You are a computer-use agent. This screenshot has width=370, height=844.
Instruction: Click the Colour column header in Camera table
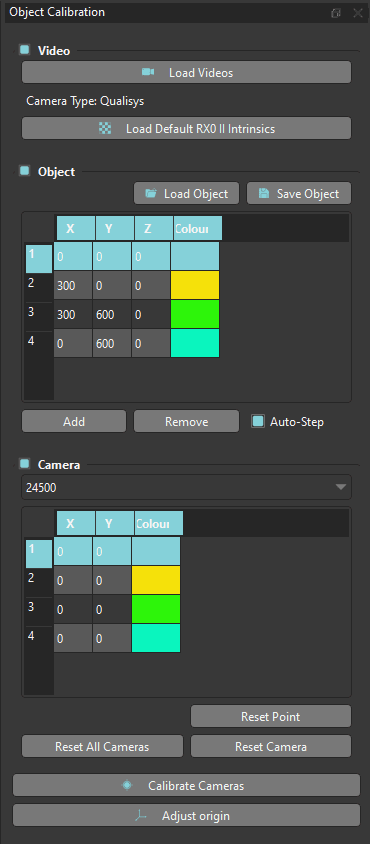[159, 523]
